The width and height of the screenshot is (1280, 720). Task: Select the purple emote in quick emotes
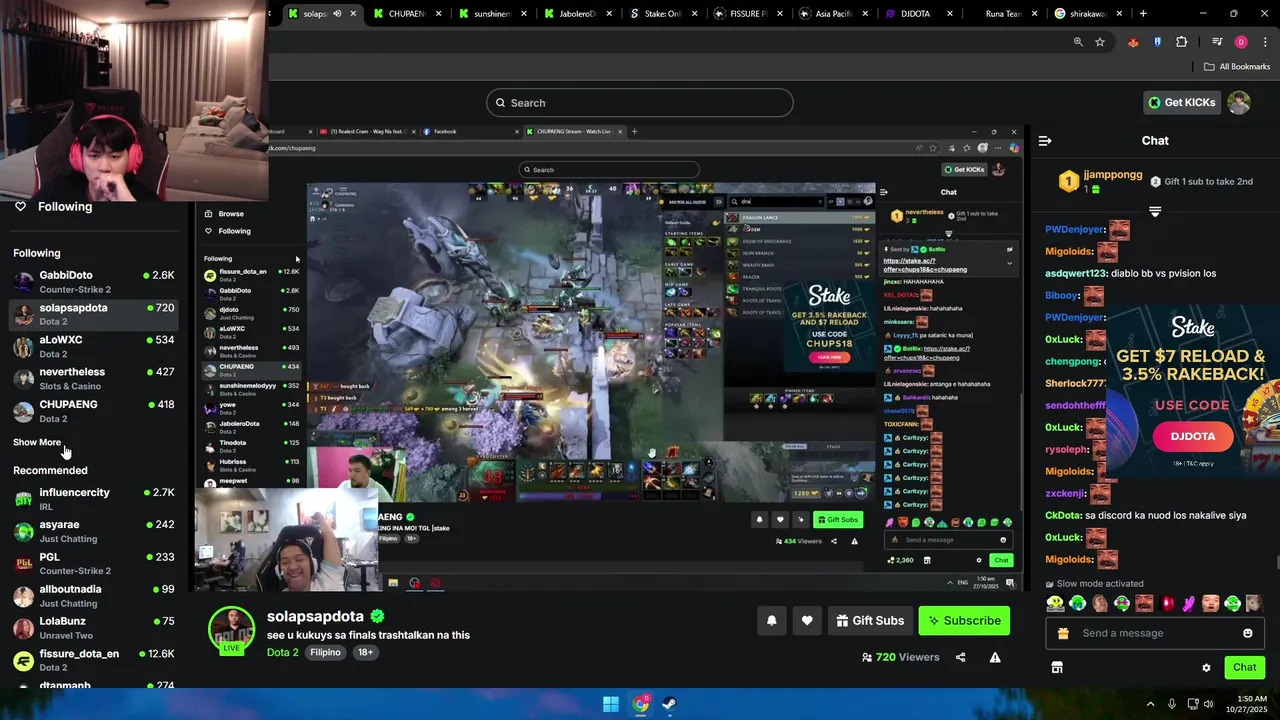pyautogui.click(x=1188, y=603)
